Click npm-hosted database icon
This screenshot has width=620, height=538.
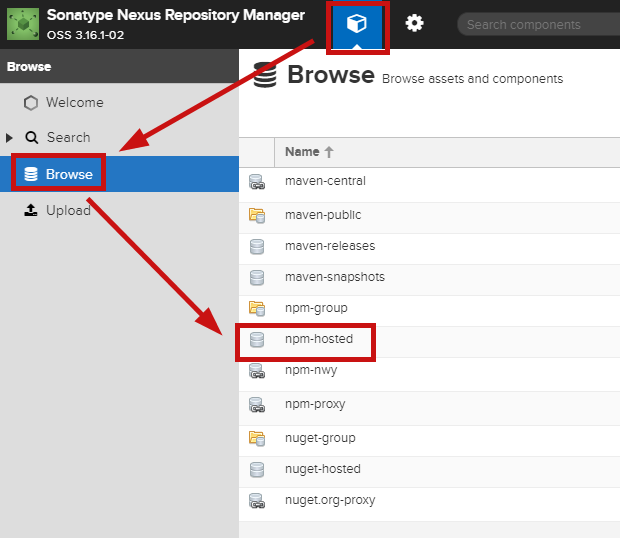click(257, 340)
